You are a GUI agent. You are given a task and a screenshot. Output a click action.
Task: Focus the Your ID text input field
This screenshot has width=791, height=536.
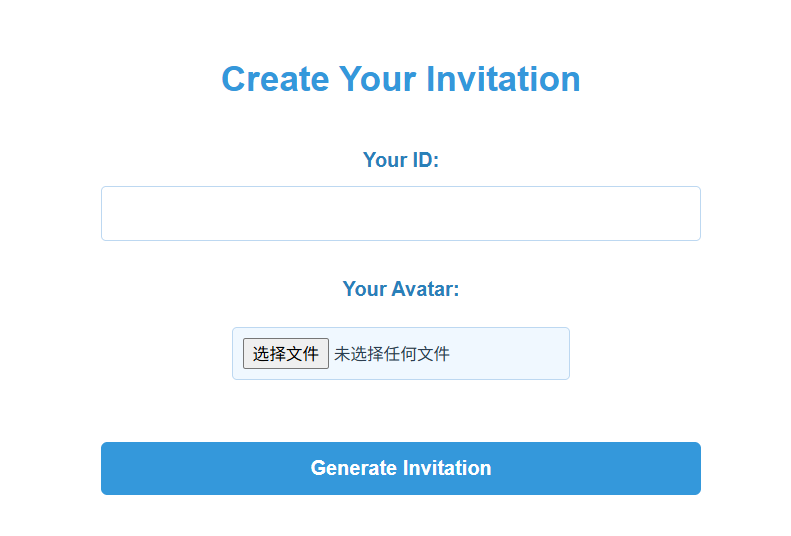tap(401, 213)
